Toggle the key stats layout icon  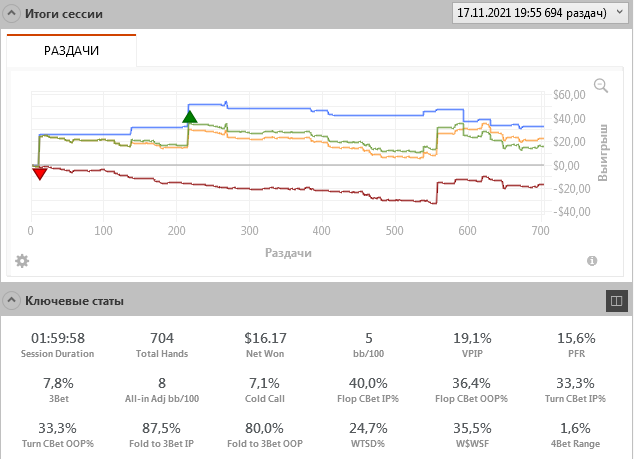(x=616, y=300)
